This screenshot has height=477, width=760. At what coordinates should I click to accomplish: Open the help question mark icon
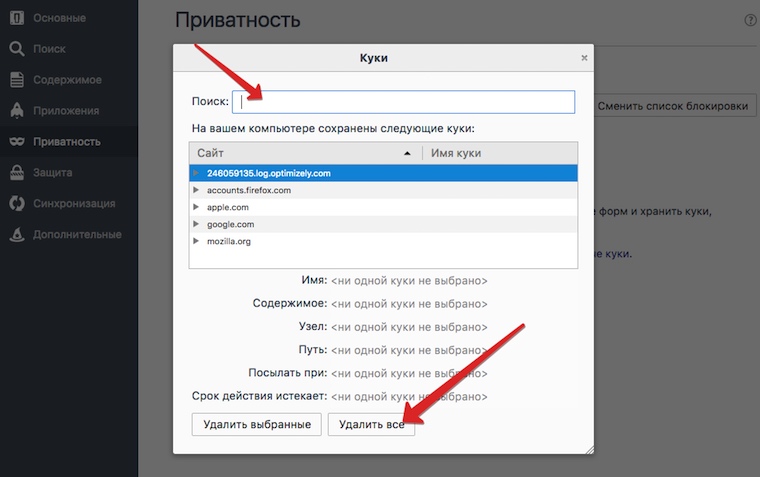(750, 20)
